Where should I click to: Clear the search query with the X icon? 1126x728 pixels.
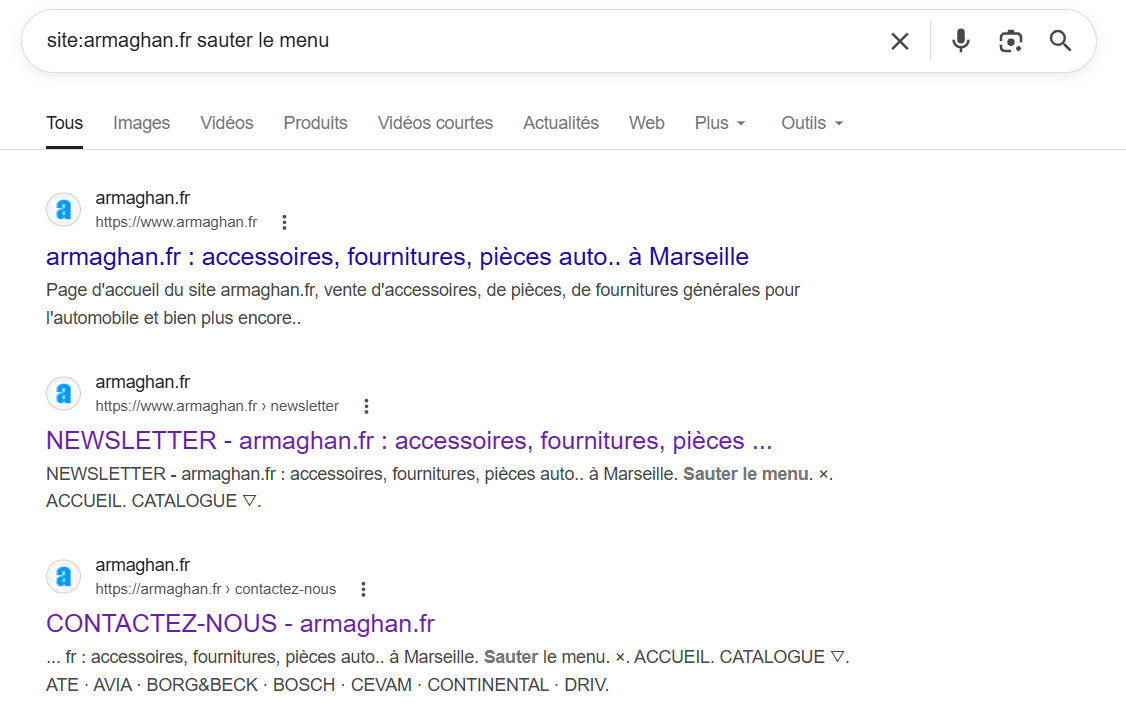pos(900,41)
